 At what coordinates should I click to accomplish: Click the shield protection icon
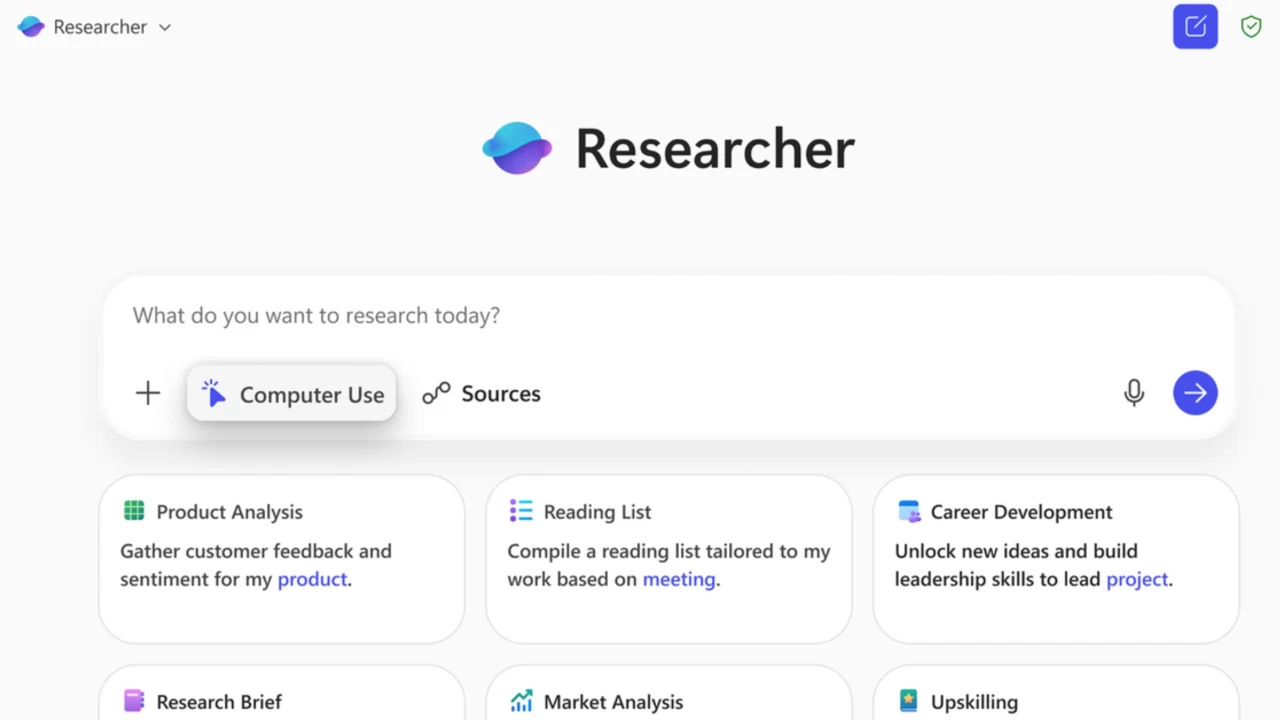click(1251, 26)
